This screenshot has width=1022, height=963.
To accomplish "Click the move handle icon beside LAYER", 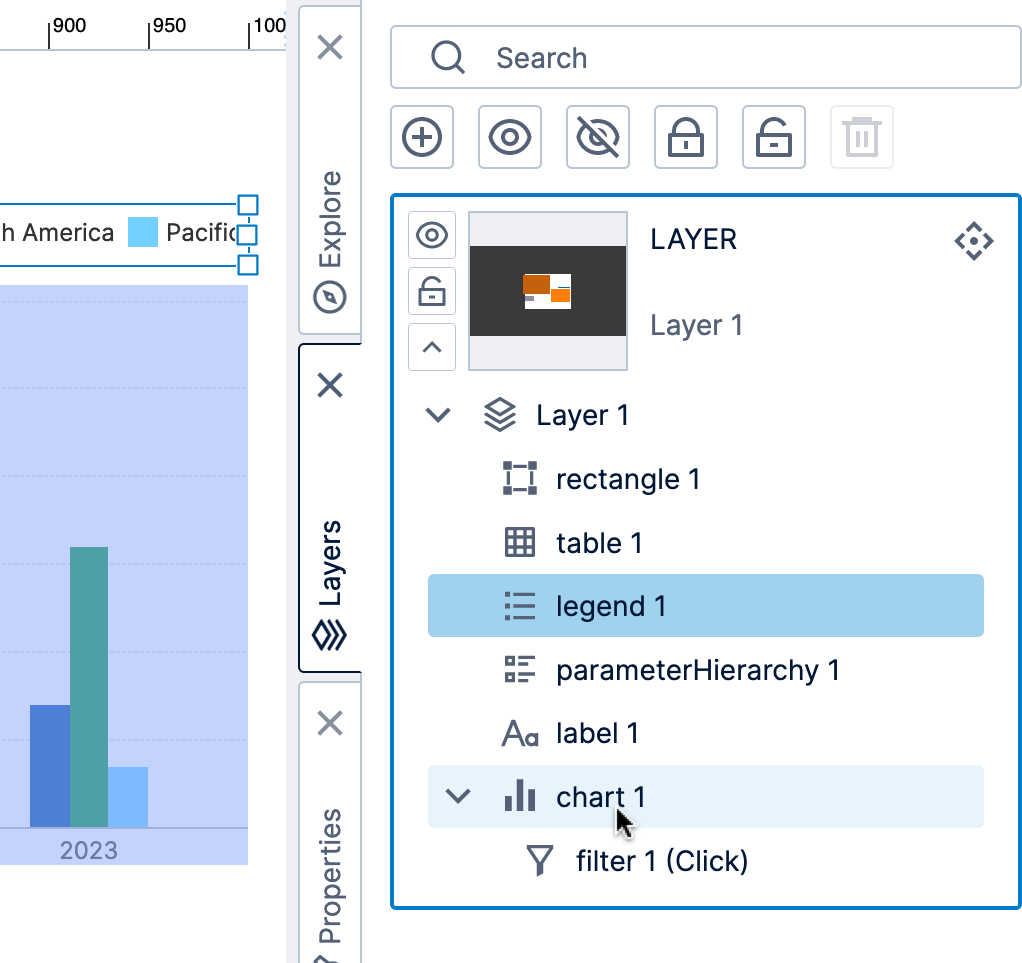I will point(973,241).
